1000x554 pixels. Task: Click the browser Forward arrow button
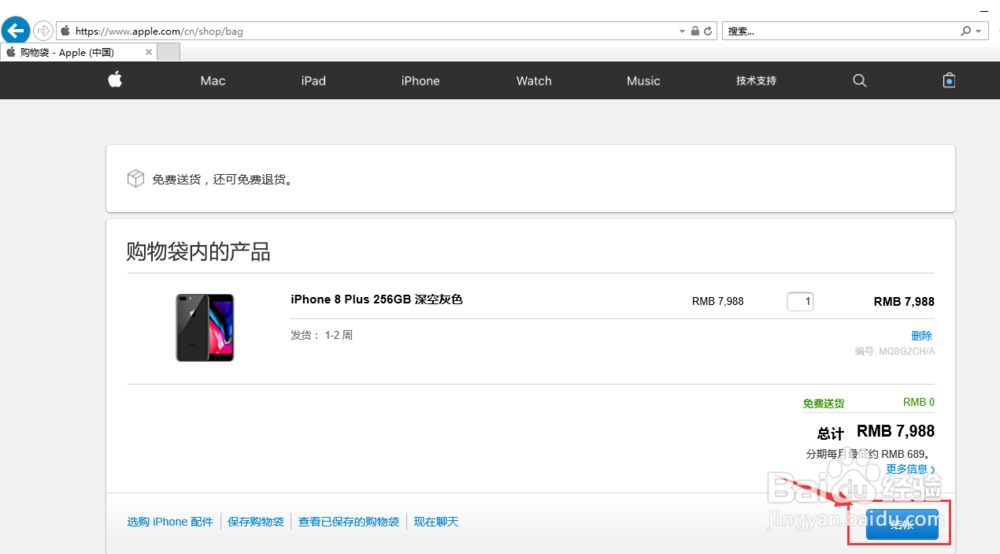tap(43, 31)
